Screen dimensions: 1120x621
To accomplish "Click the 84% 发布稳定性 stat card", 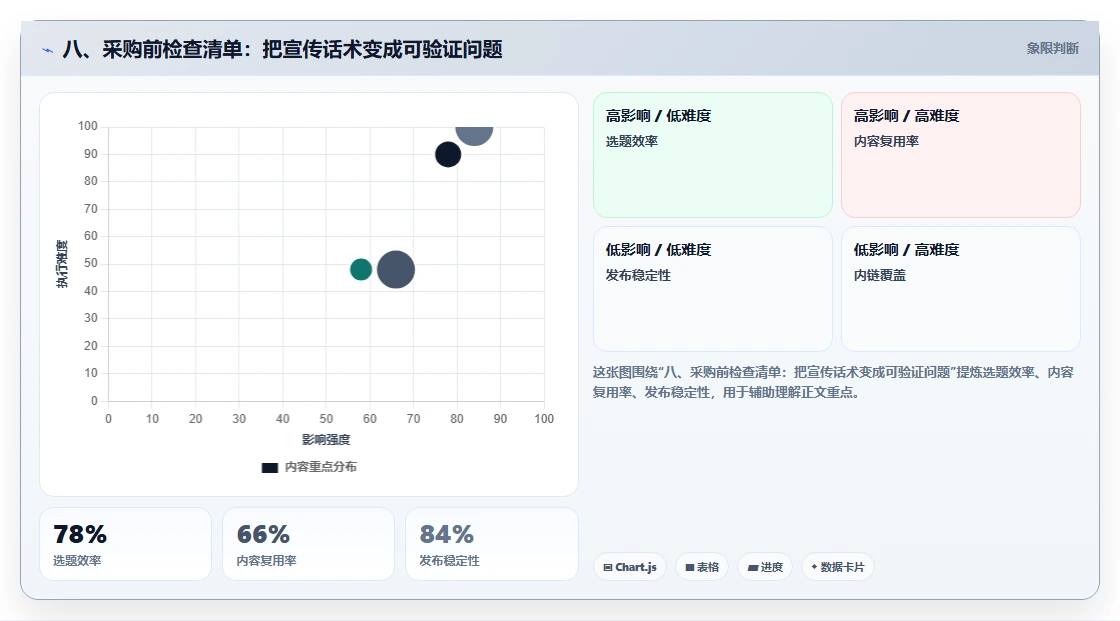I will point(491,544).
